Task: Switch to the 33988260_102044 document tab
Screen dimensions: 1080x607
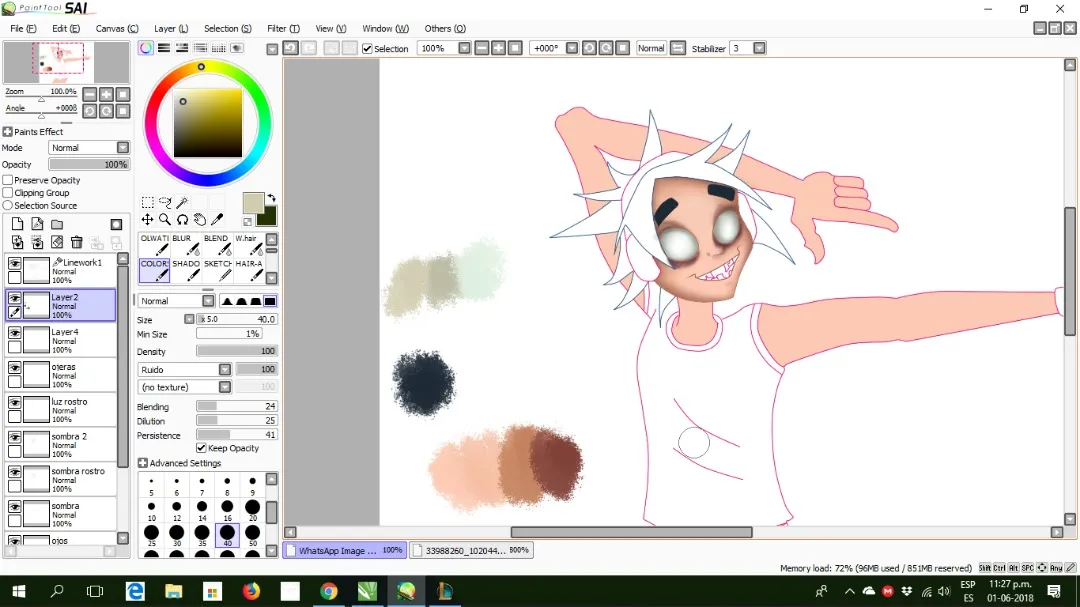Action: [471, 550]
